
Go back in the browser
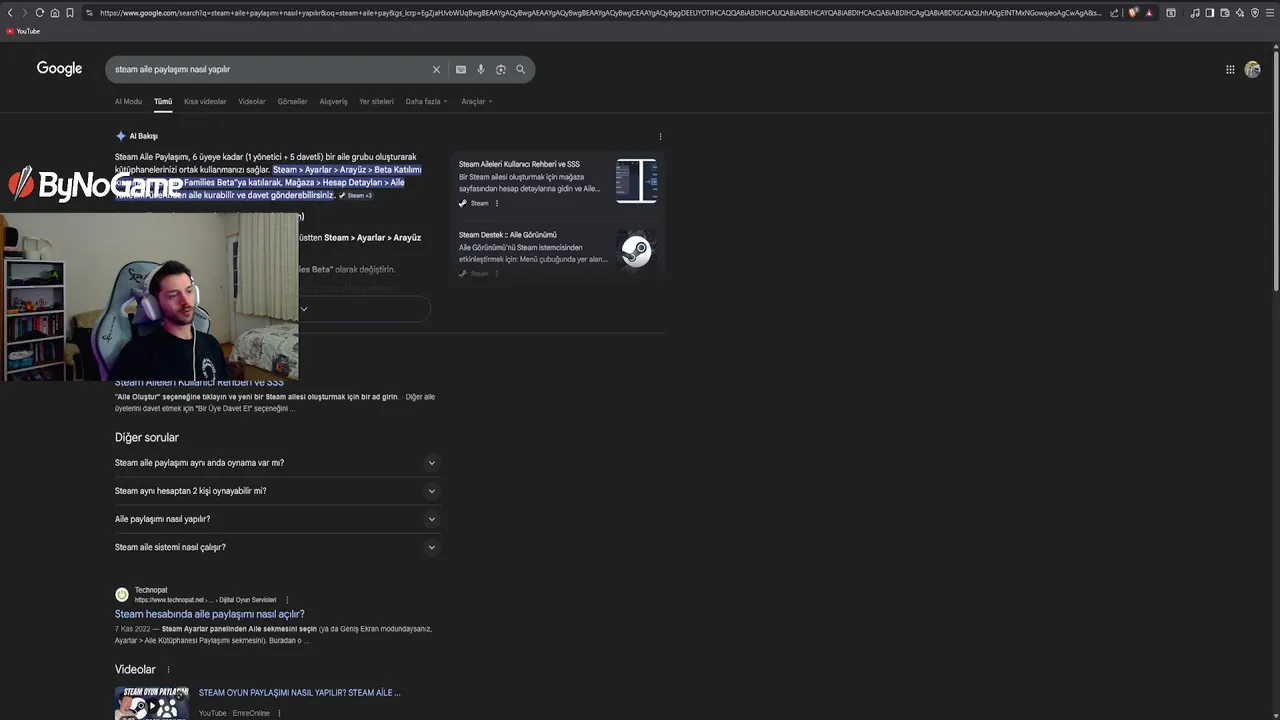10,13
